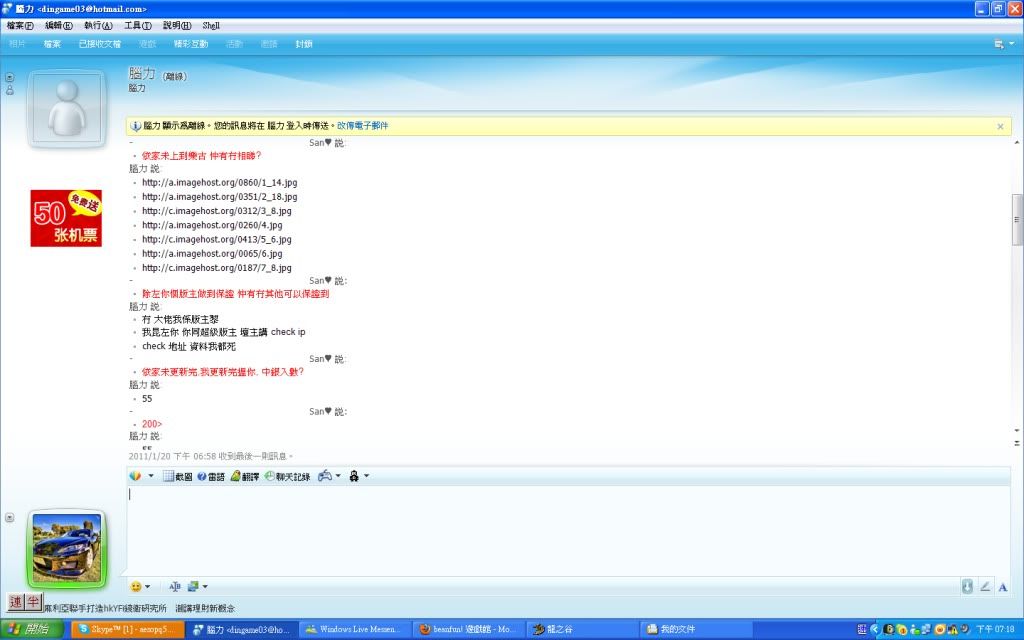
Task: Open the Shell menu
Action: (x=211, y=25)
